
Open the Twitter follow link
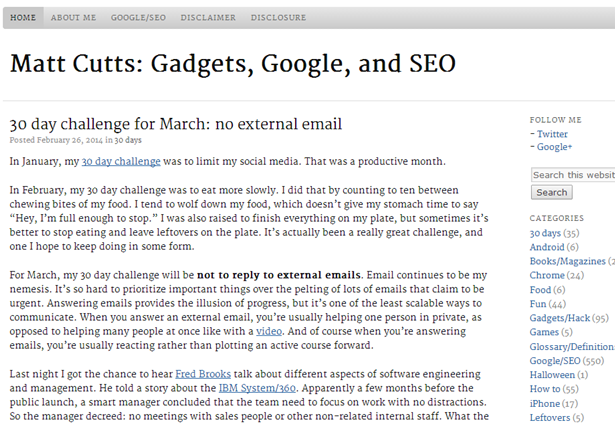[552, 134]
